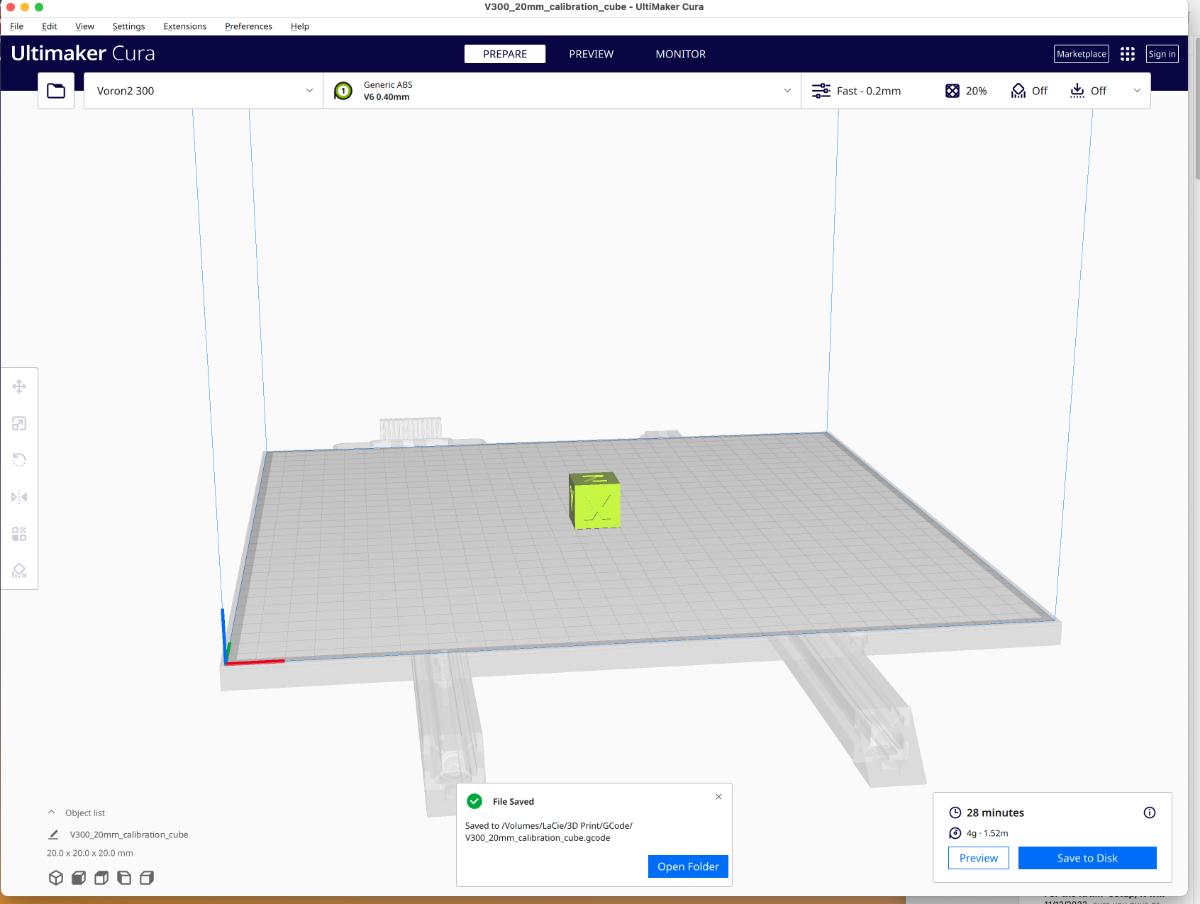The image size is (1200, 904).
Task: Switch to the right side view icon
Action: point(147,878)
